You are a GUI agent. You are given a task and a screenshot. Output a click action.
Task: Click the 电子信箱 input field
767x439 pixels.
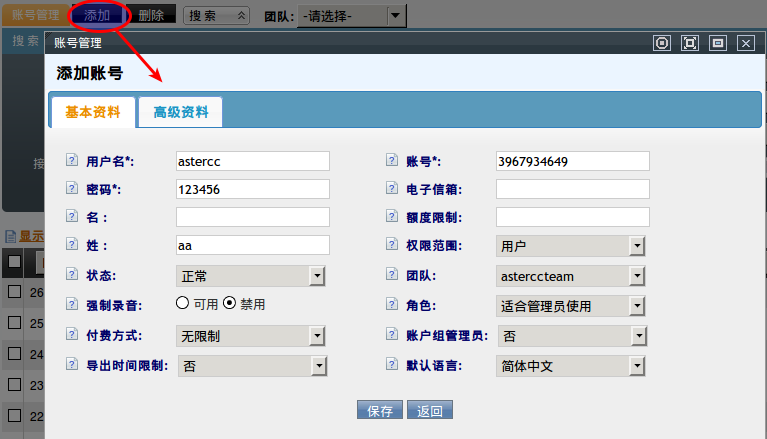click(572, 189)
